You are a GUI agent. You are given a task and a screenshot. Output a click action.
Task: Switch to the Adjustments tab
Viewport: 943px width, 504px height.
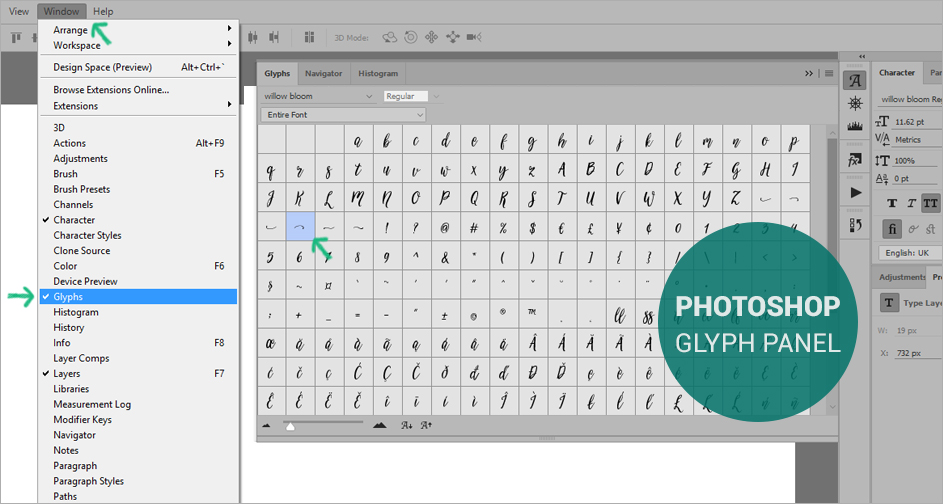[901, 277]
